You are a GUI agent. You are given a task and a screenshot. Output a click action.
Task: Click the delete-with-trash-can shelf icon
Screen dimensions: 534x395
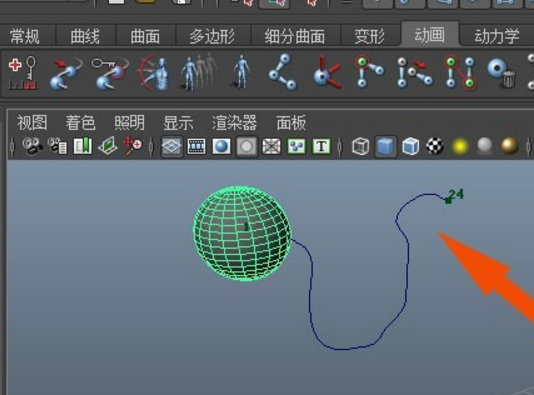coord(501,73)
